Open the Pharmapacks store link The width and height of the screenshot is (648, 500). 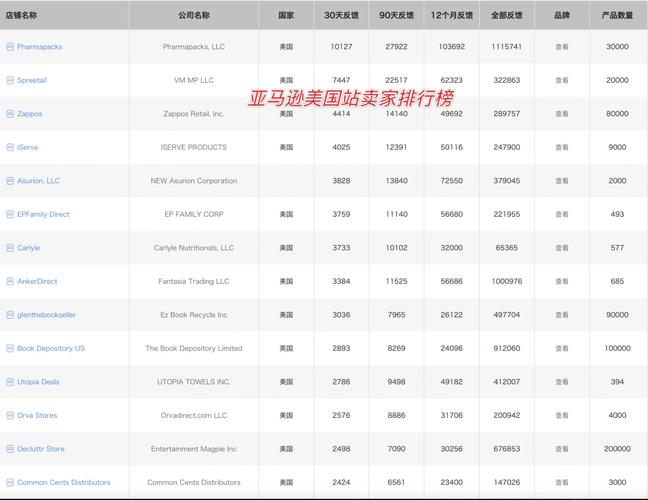click(x=40, y=47)
